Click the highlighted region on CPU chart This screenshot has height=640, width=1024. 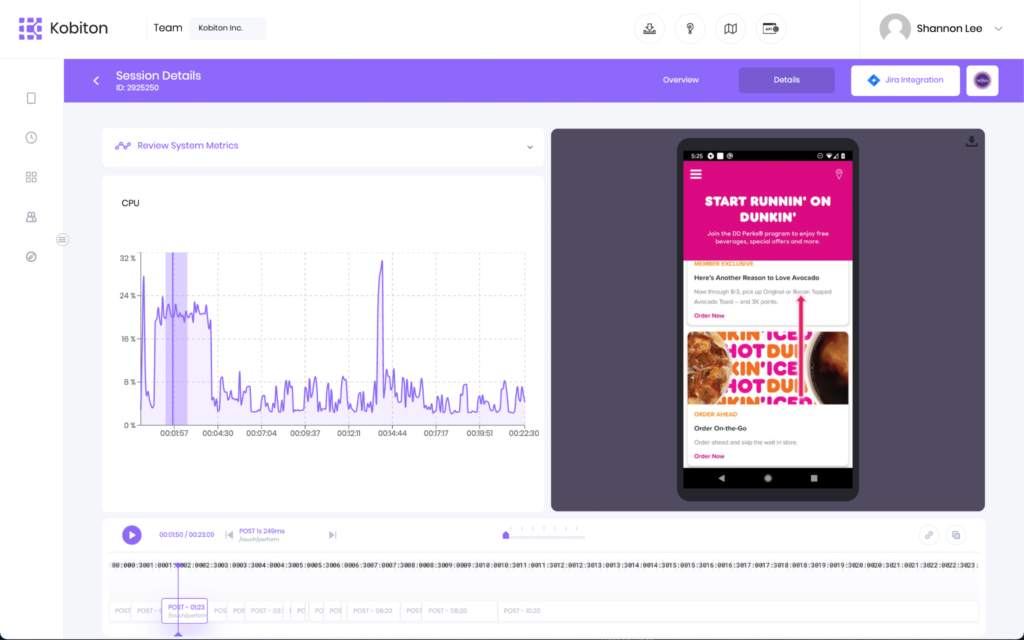coord(176,339)
